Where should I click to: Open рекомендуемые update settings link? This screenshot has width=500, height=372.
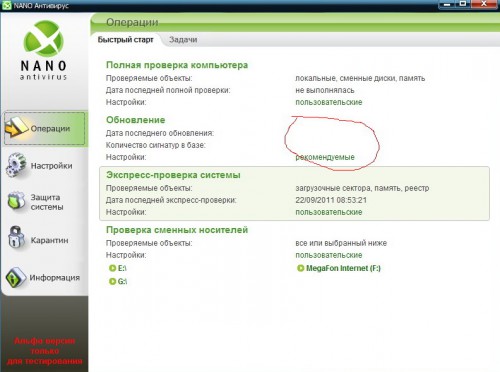coord(325,157)
